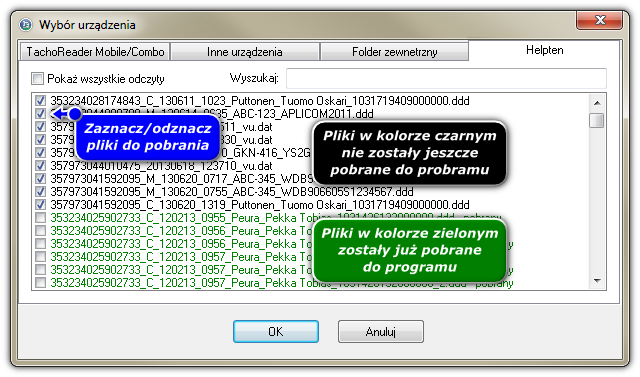Viewport: 640px width, 377px height.
Task: Close the Wybór urządzenia dialog
Action: (599, 20)
